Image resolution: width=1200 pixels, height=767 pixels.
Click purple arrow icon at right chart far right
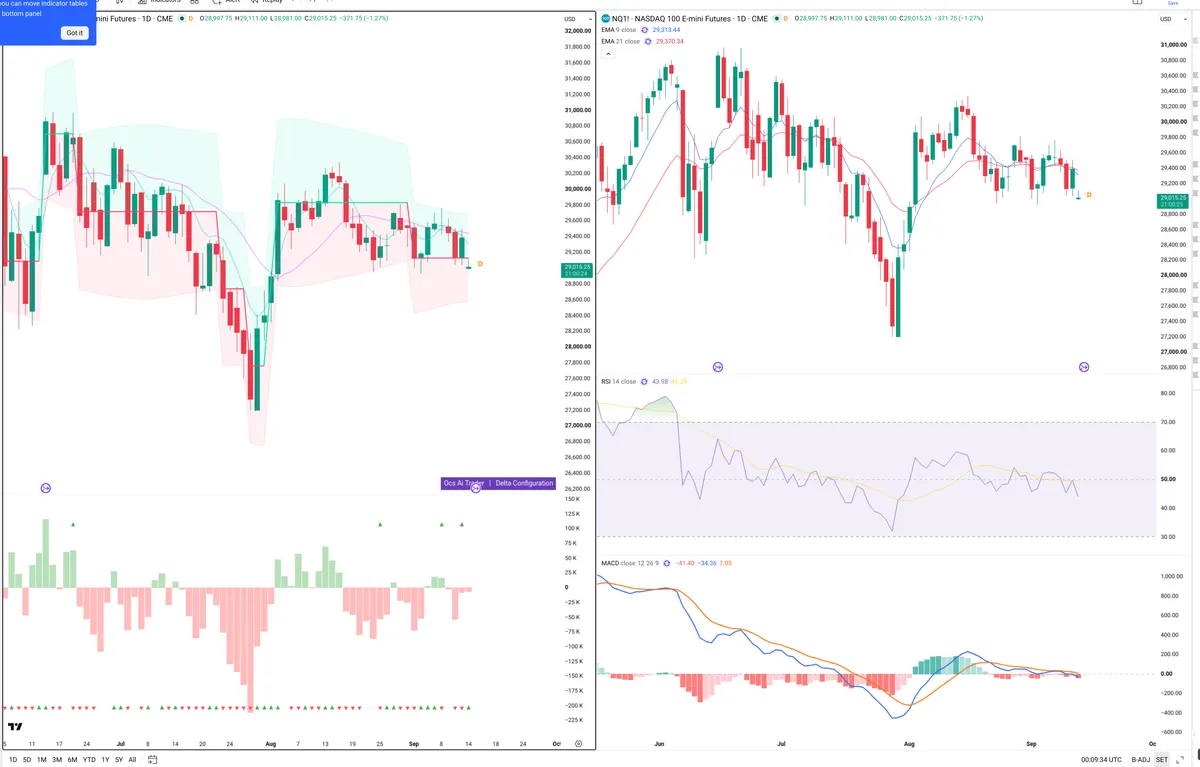click(x=1084, y=368)
